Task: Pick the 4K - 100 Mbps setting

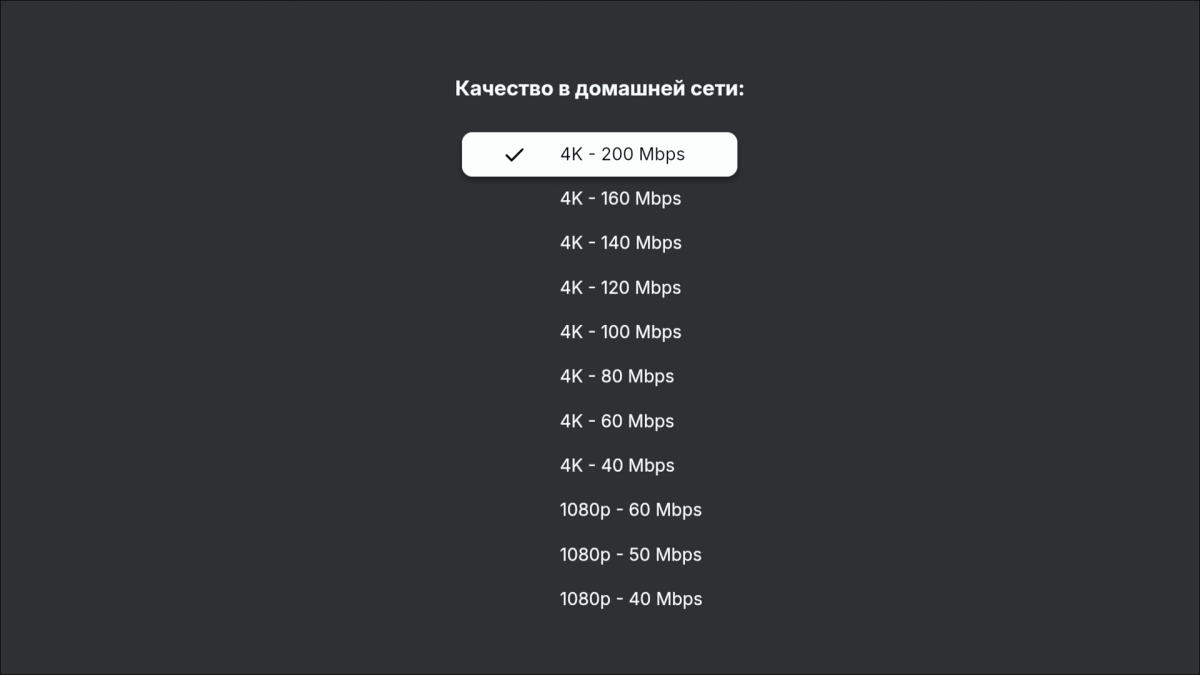Action: click(x=620, y=331)
